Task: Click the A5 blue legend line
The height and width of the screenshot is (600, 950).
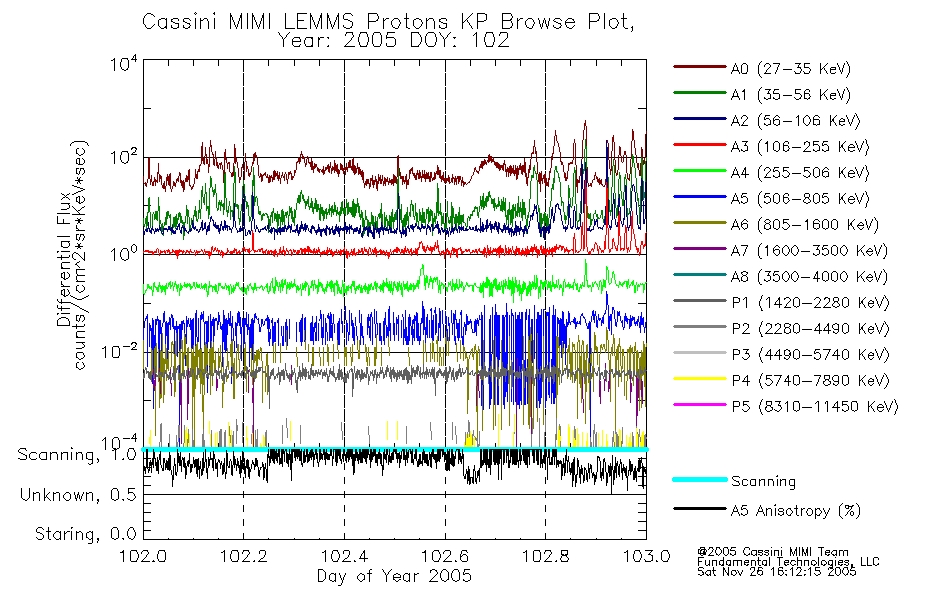Action: (x=700, y=197)
